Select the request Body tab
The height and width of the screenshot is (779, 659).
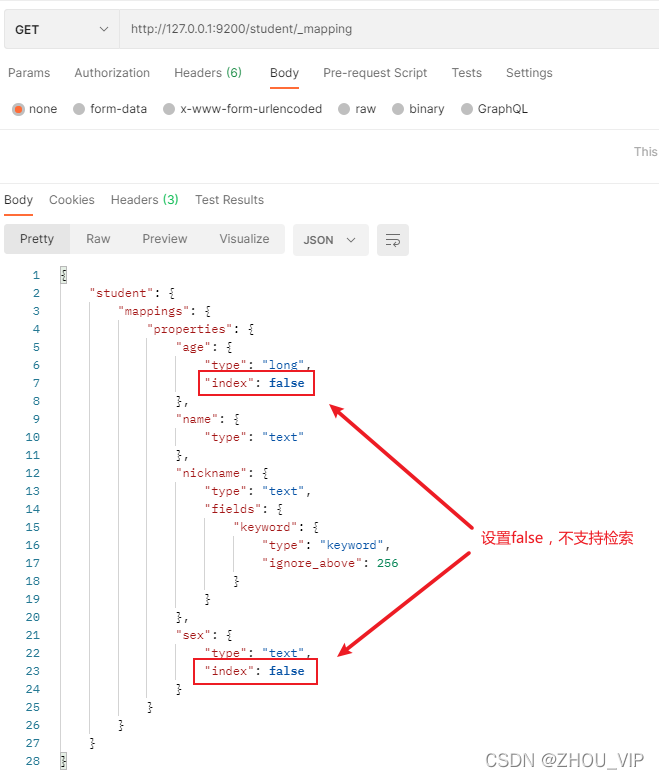284,73
